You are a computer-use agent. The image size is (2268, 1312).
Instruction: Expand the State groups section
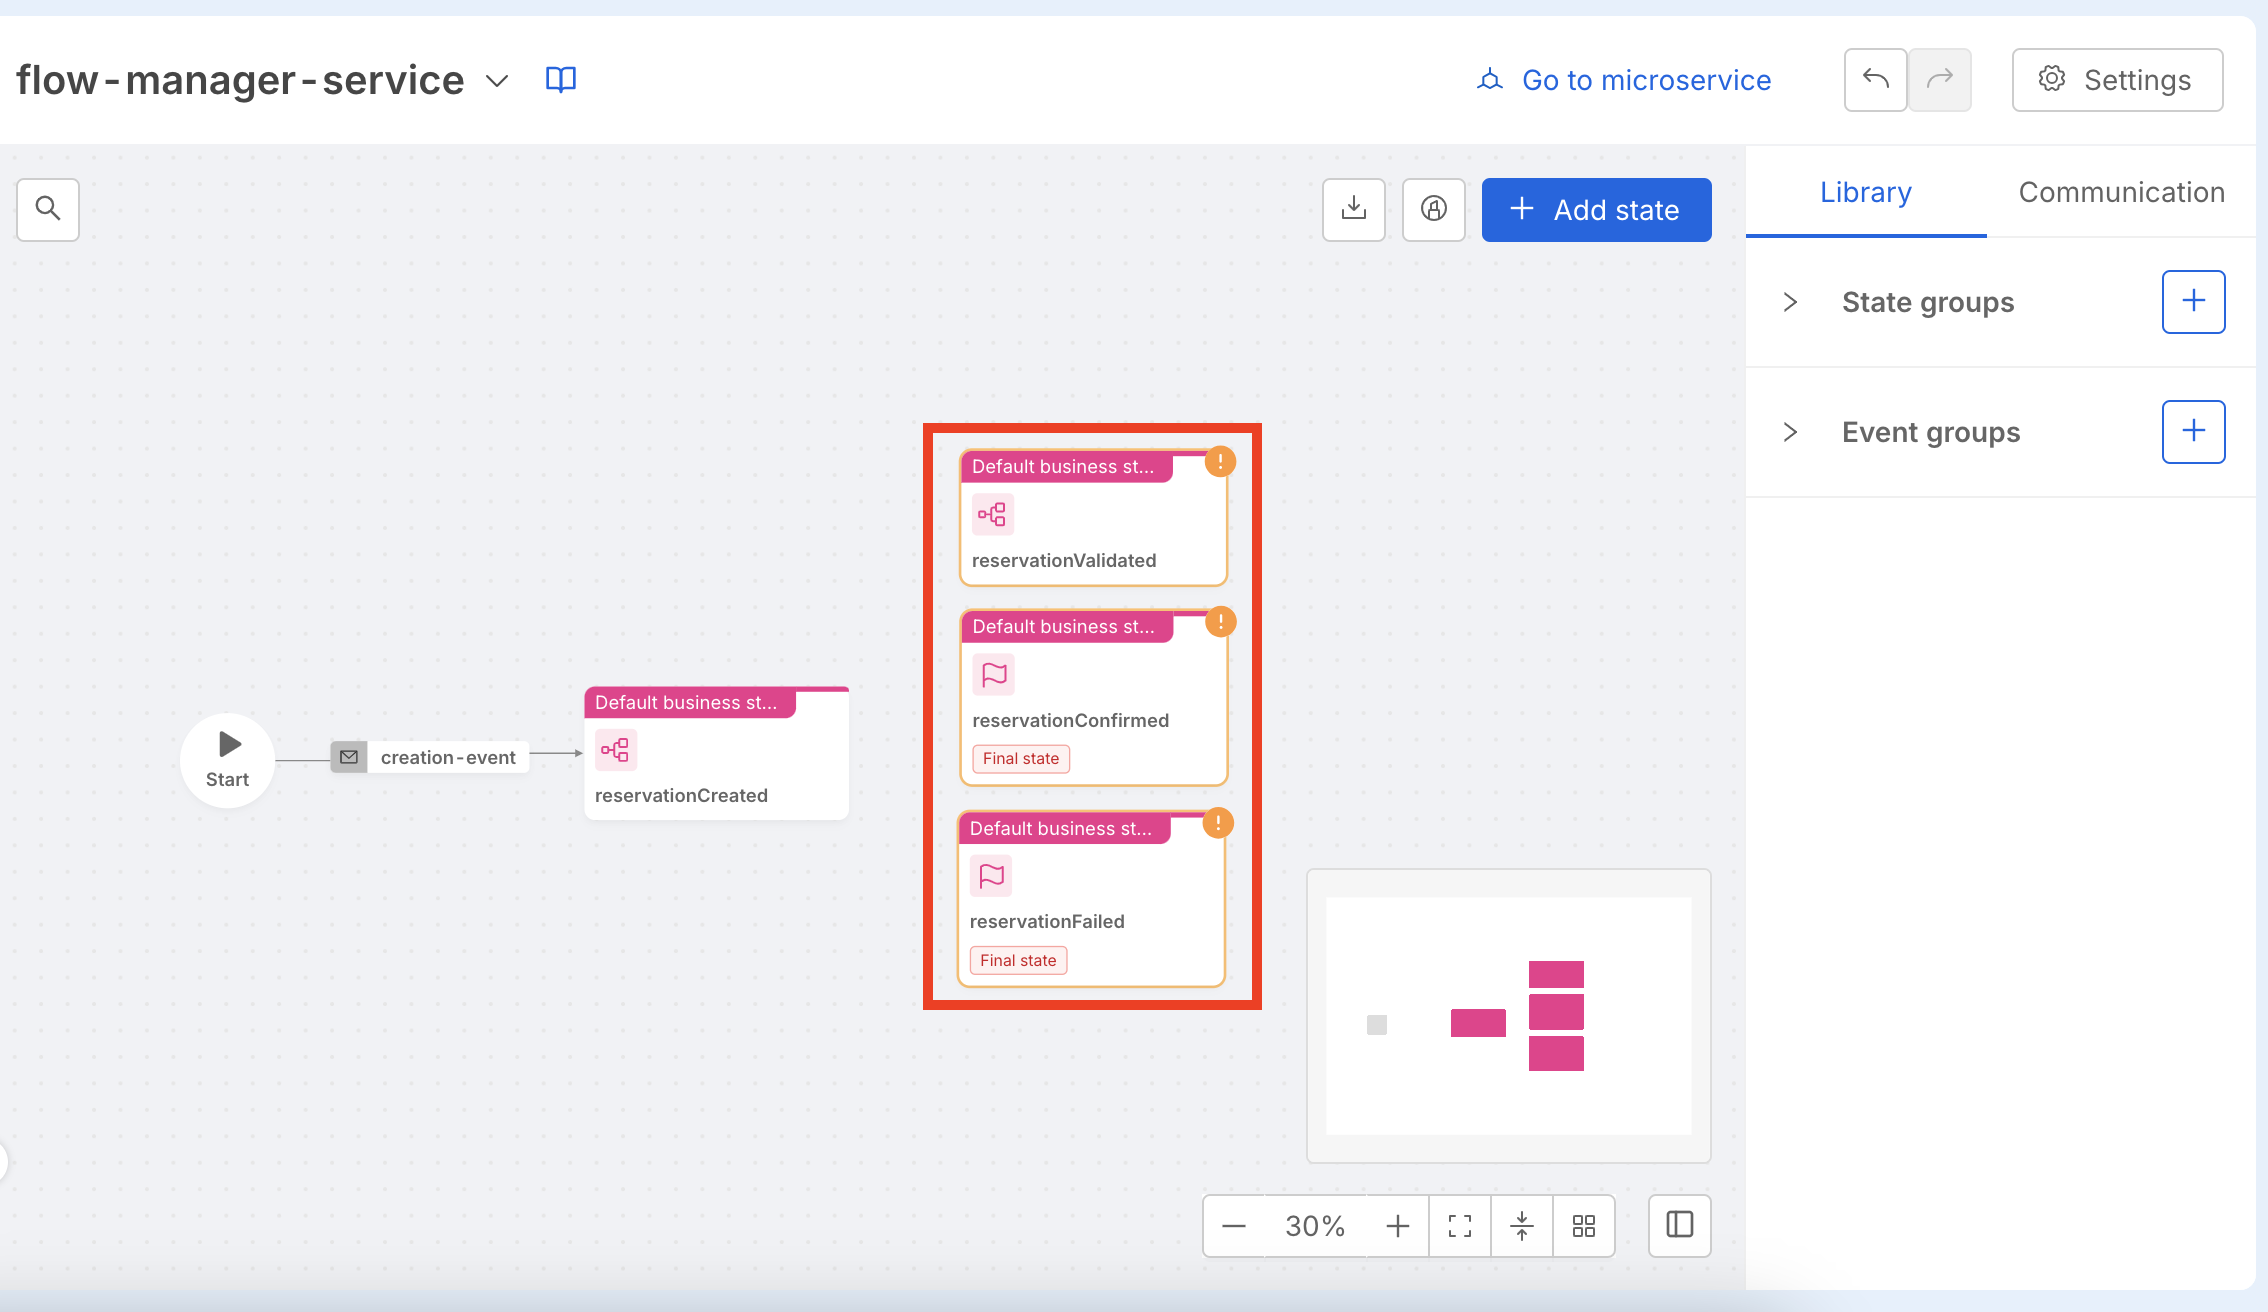point(1789,302)
